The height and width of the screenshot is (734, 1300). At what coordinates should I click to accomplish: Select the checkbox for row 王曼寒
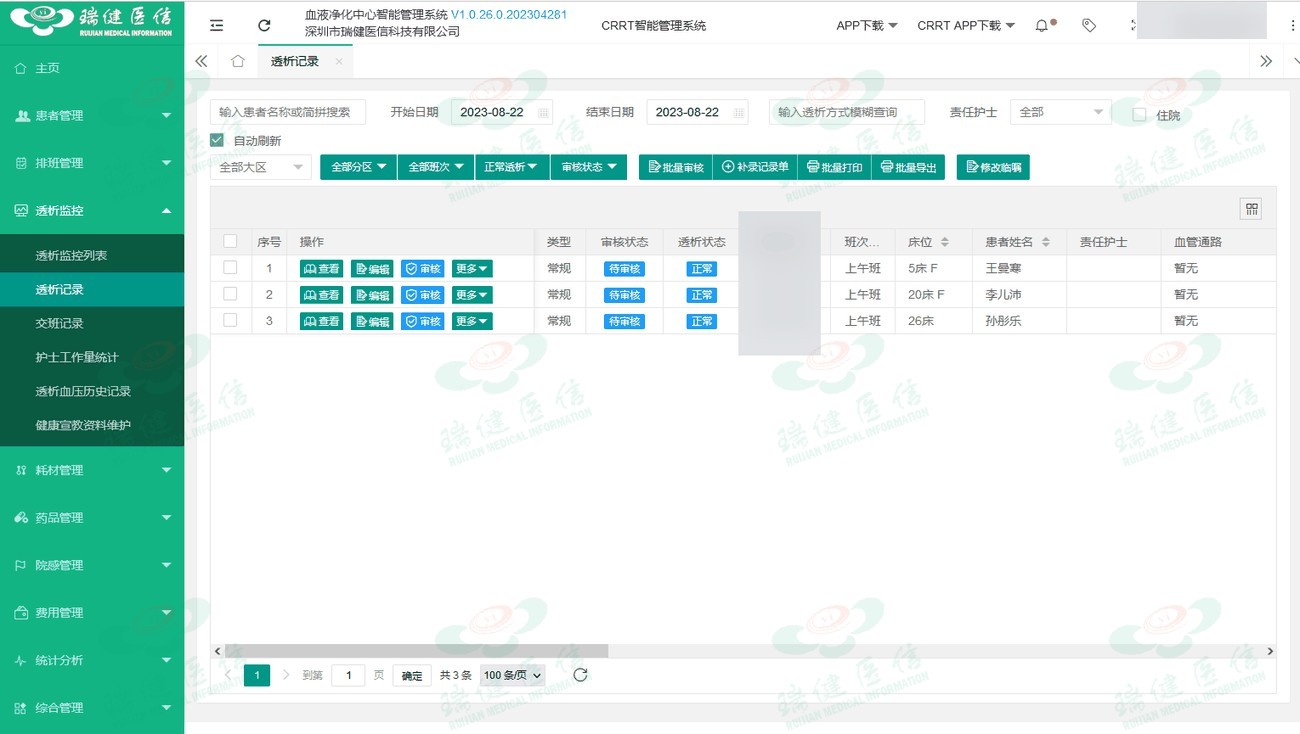(230, 268)
